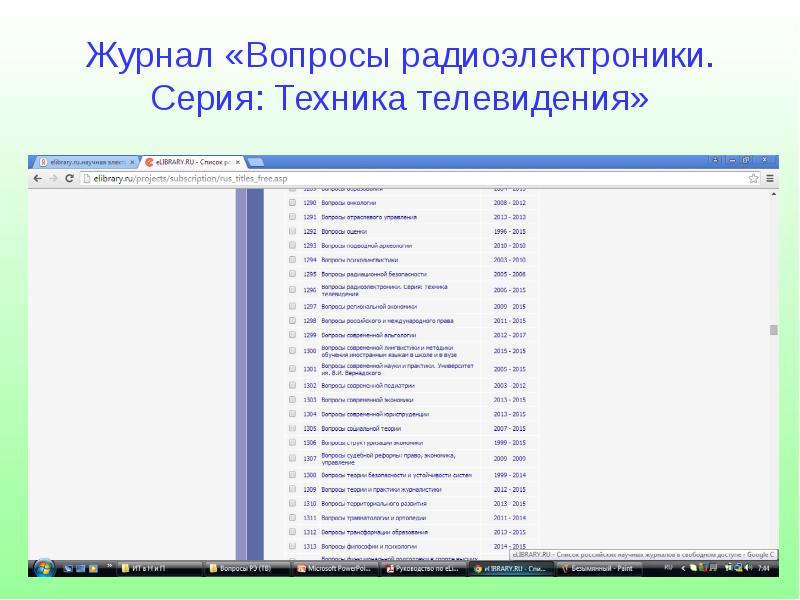The image size is (800, 600).
Task: Open the Windows Start button
Action: click(43, 568)
